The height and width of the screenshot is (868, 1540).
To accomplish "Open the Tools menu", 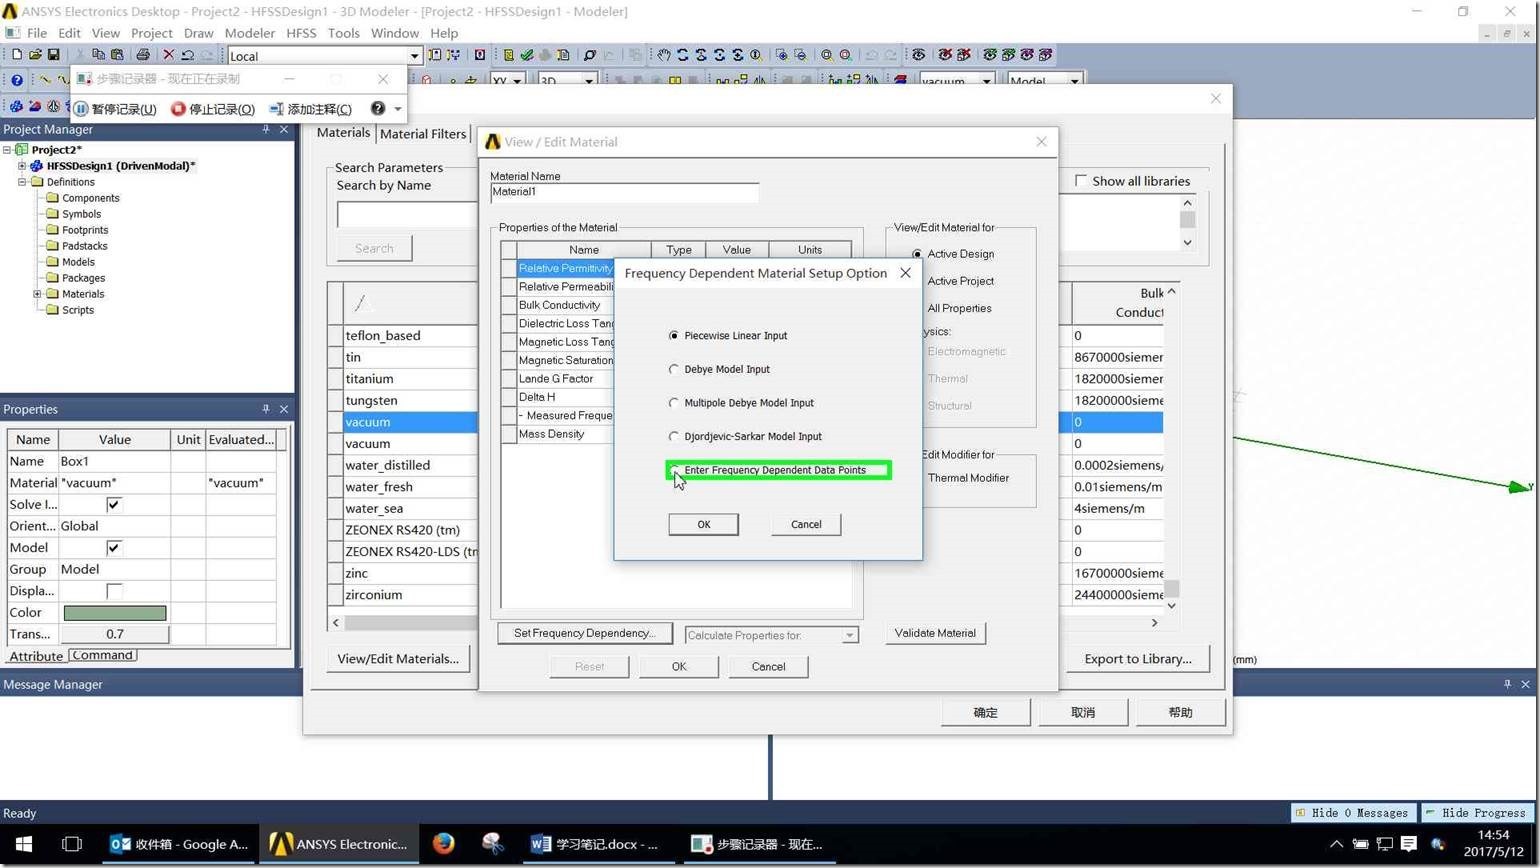I will click(x=343, y=33).
